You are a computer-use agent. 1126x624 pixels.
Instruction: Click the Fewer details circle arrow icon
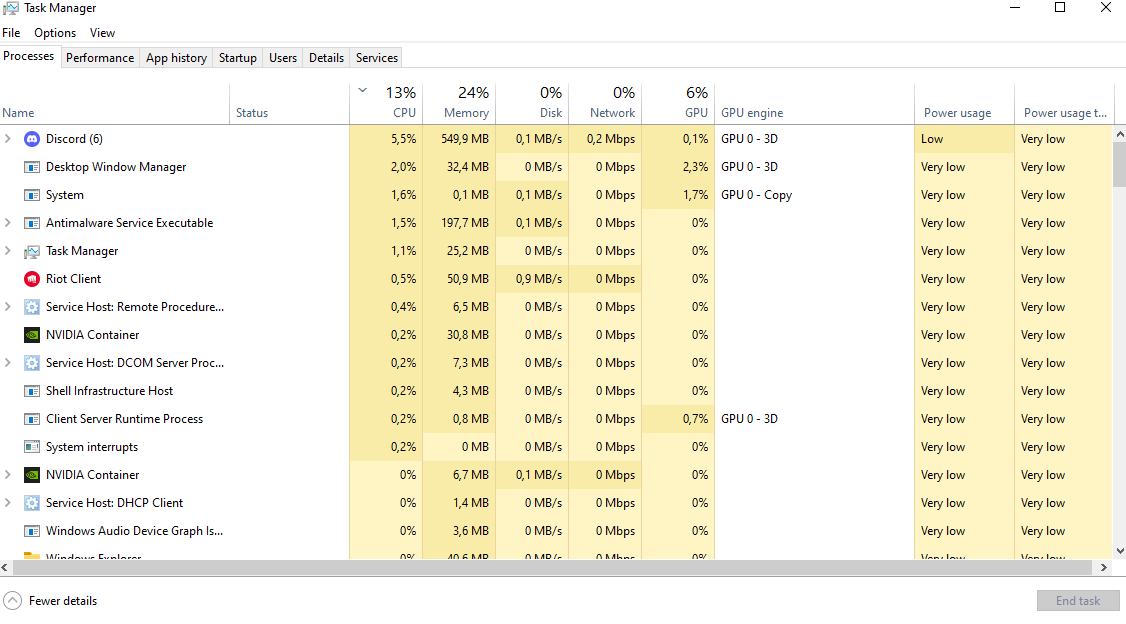click(12, 601)
